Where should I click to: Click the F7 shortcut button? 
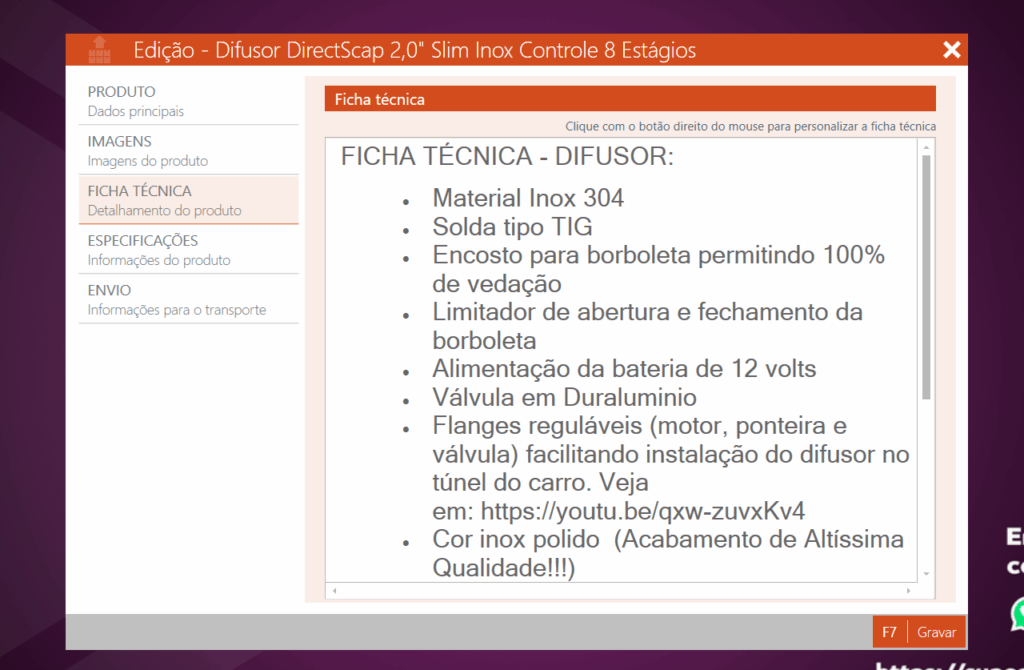889,632
